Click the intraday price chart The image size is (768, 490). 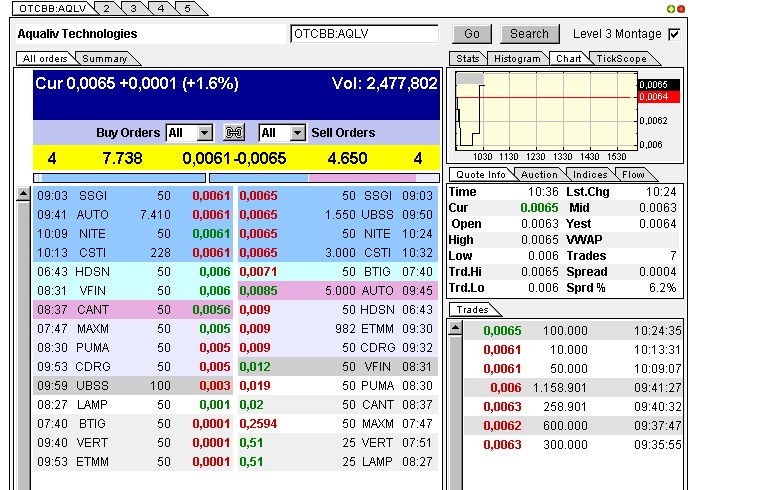[546, 111]
